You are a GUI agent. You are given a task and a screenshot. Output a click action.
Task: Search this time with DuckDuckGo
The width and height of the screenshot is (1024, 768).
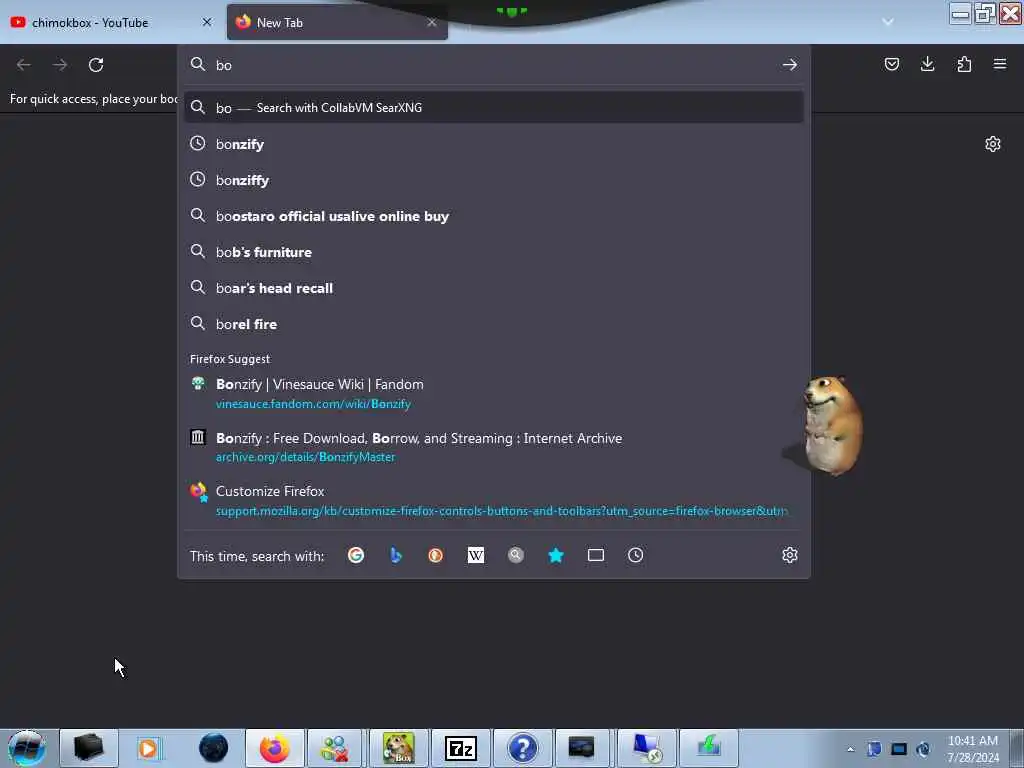tap(436, 555)
